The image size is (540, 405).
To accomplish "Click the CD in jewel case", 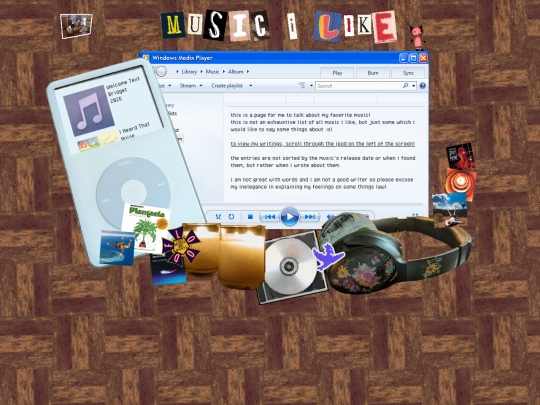I will [x=292, y=268].
